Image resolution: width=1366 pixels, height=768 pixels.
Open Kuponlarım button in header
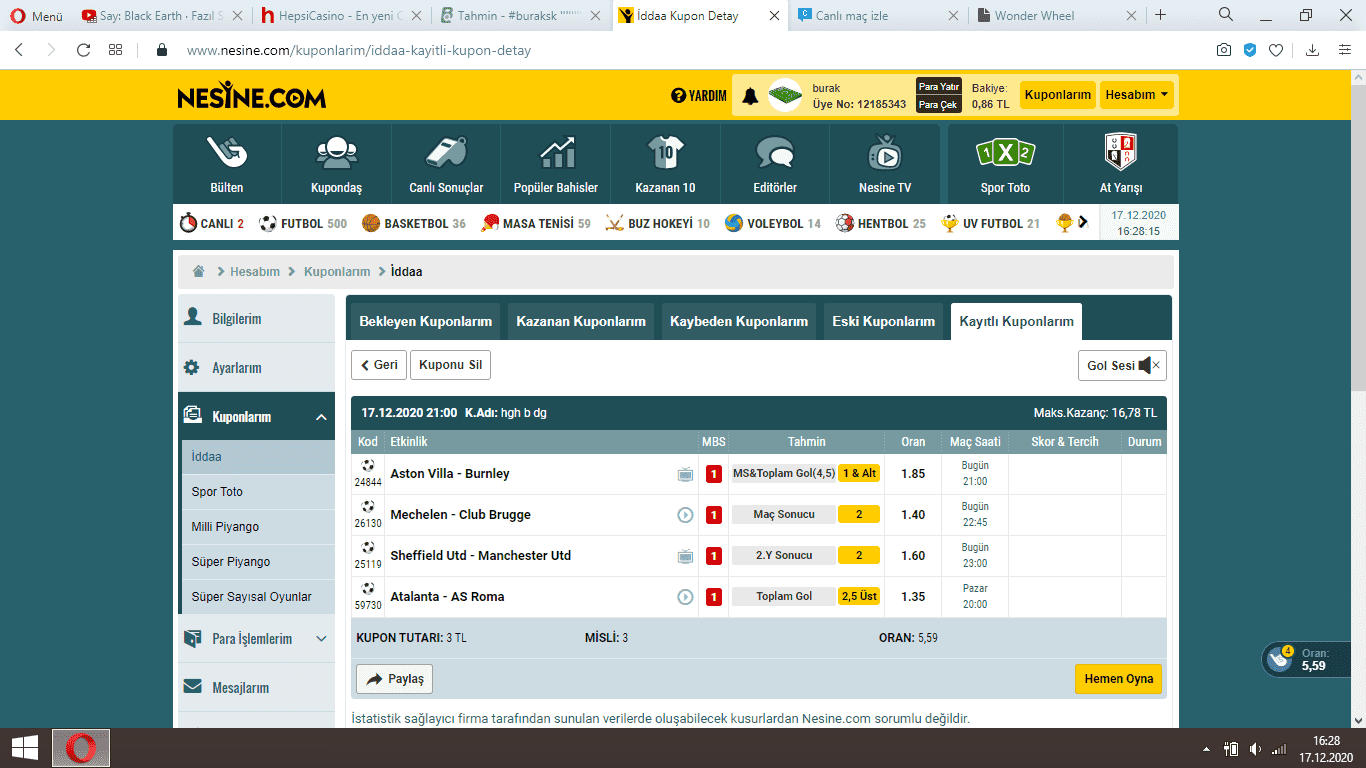coord(1058,95)
